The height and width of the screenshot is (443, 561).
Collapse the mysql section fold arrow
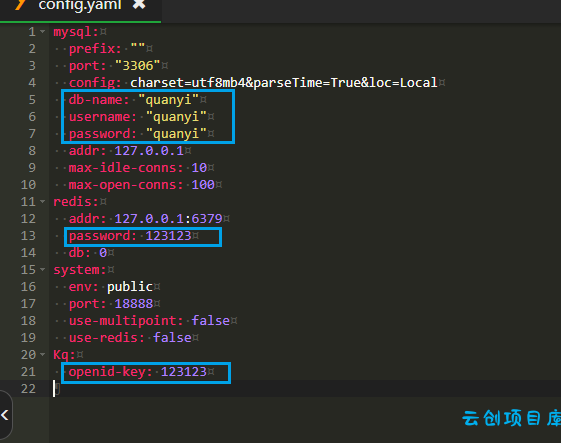43,32
